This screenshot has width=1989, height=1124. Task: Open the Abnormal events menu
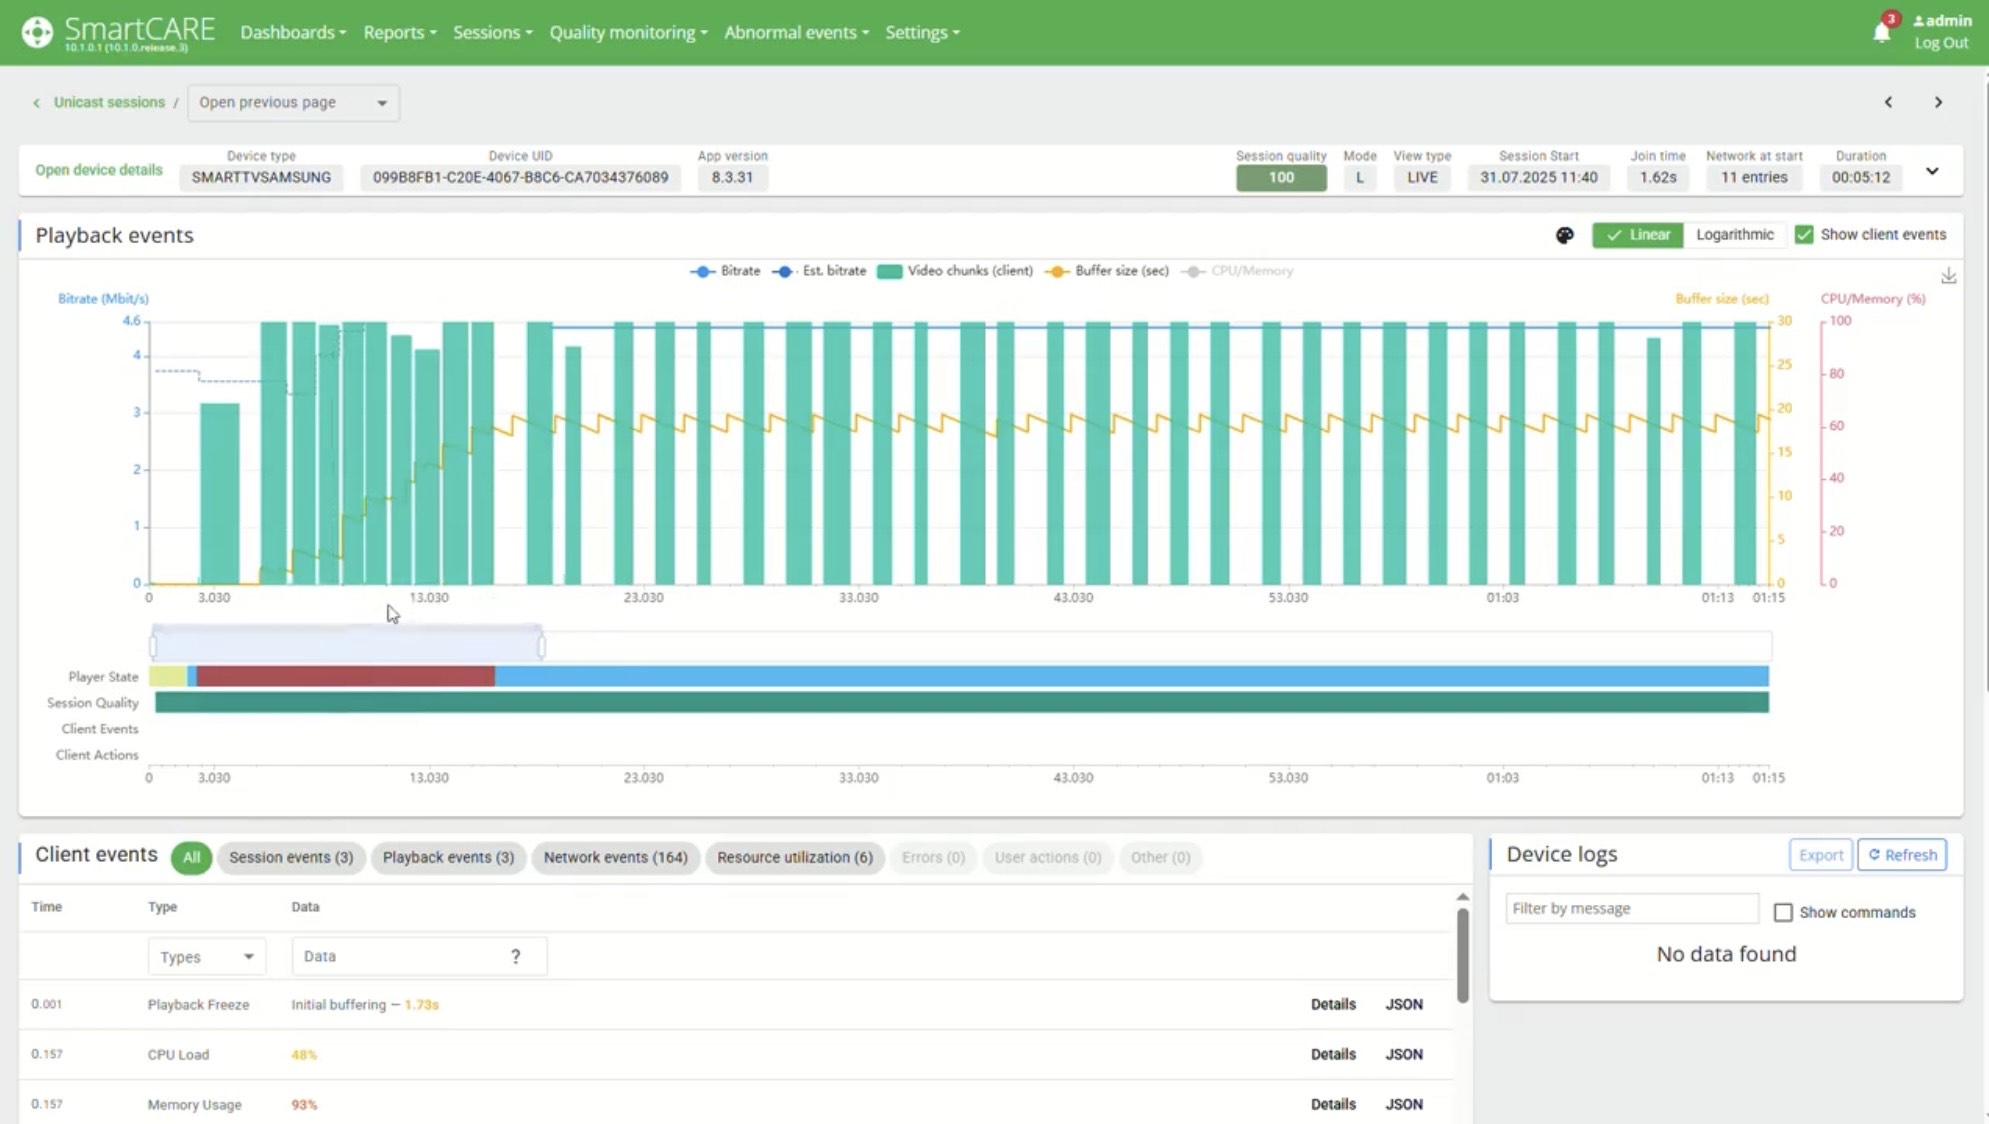pyautogui.click(x=796, y=32)
